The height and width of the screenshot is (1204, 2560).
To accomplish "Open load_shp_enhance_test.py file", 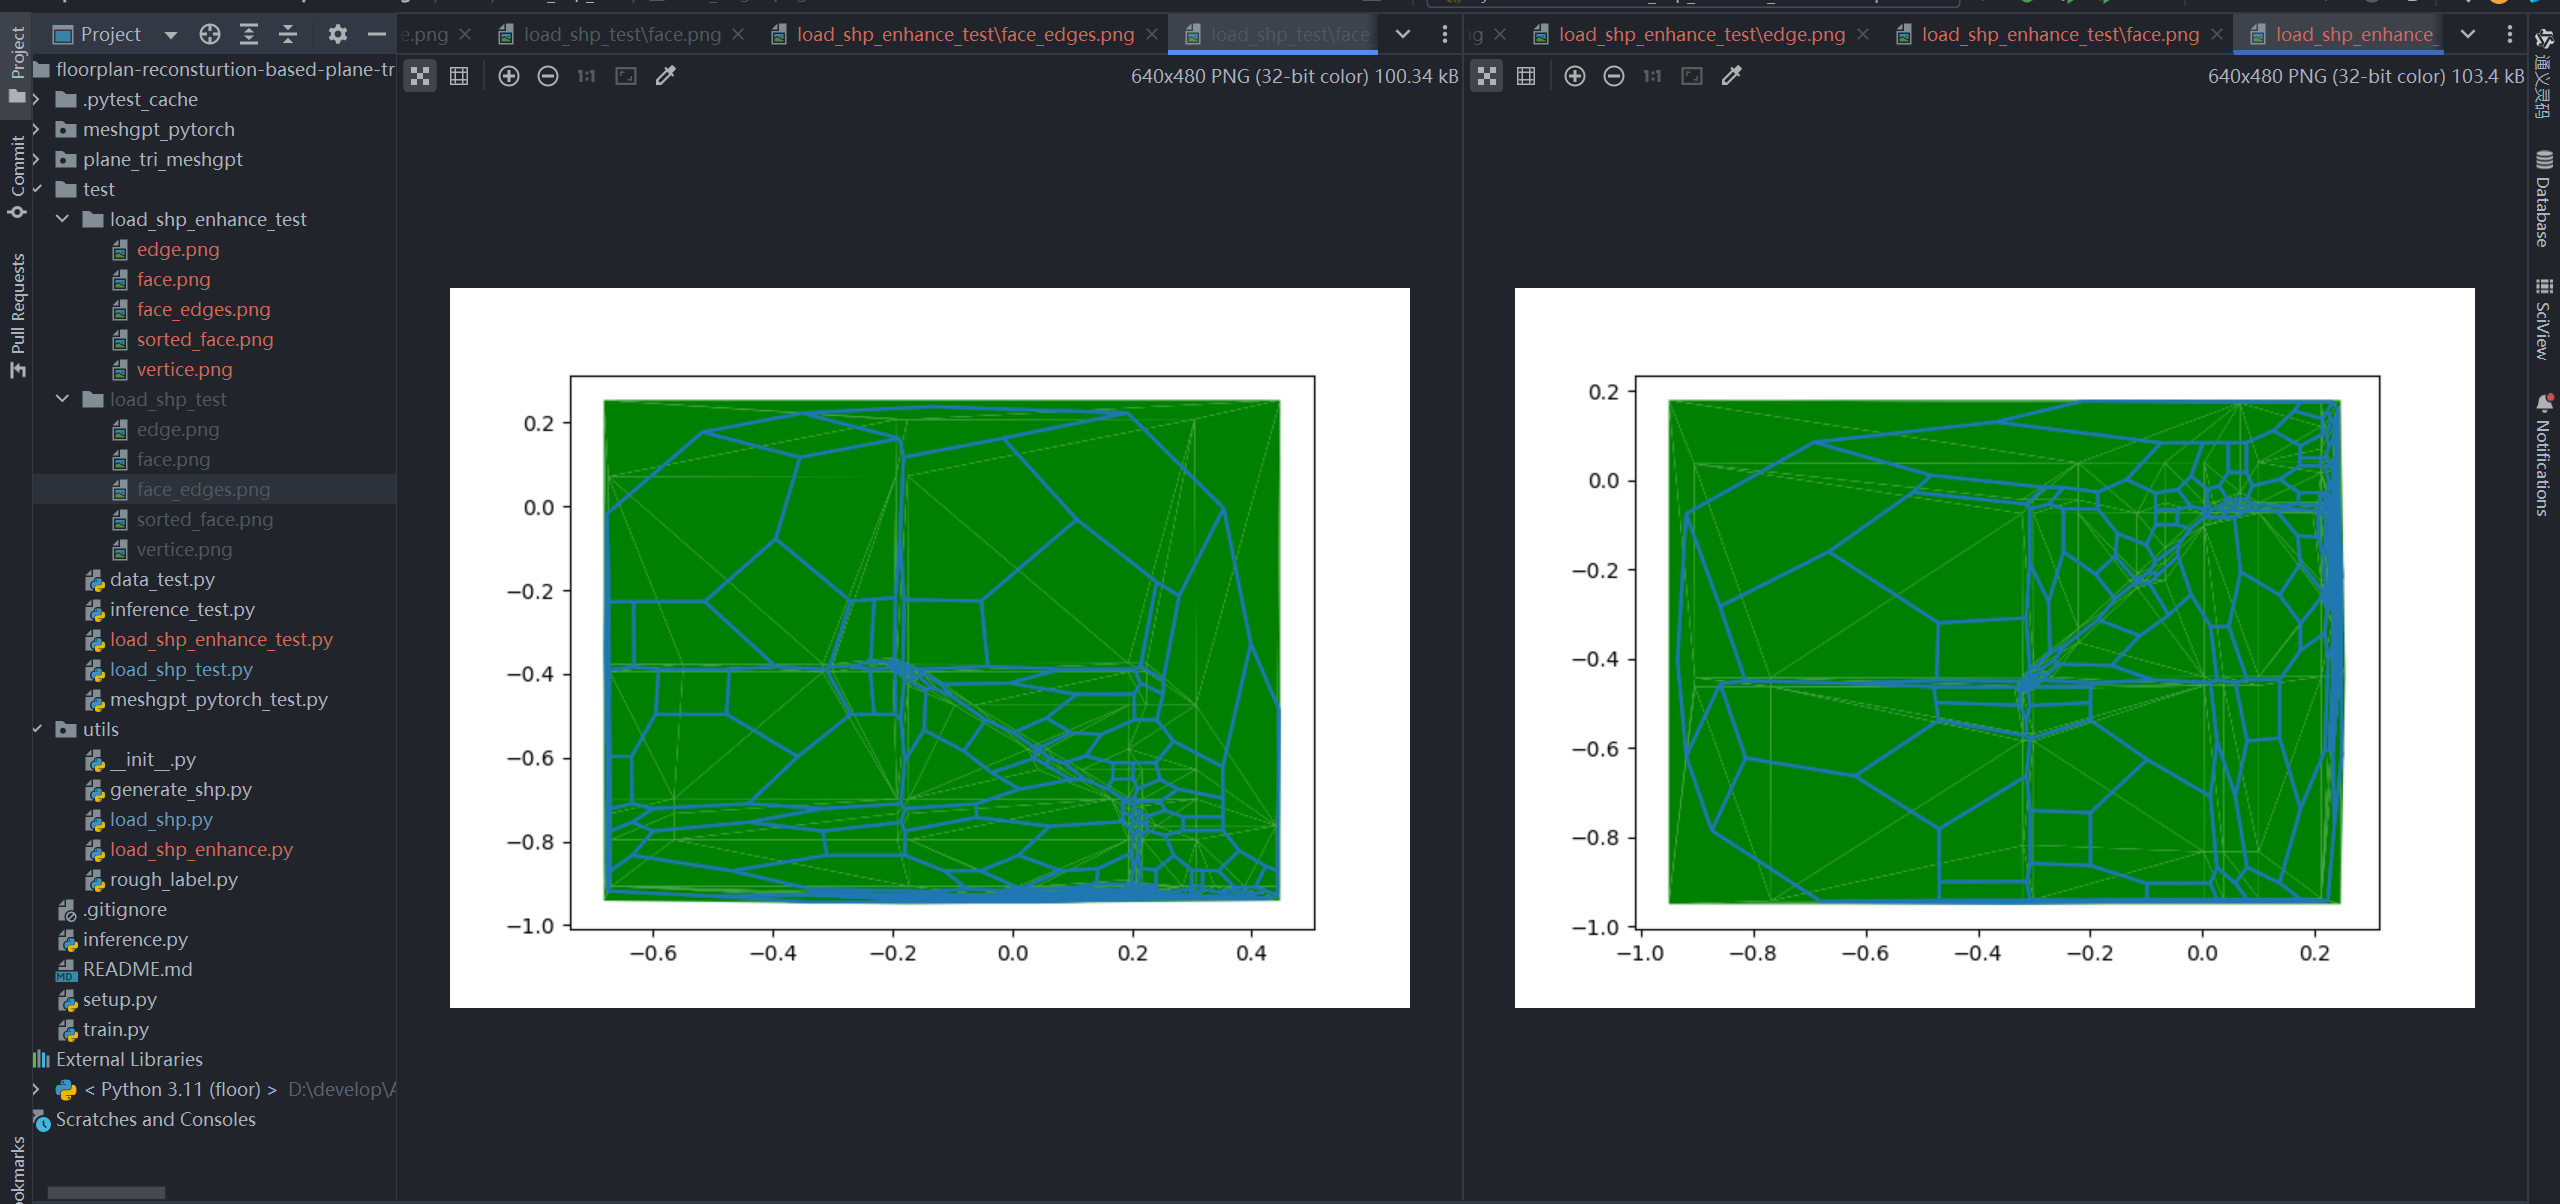I will click(x=221, y=639).
